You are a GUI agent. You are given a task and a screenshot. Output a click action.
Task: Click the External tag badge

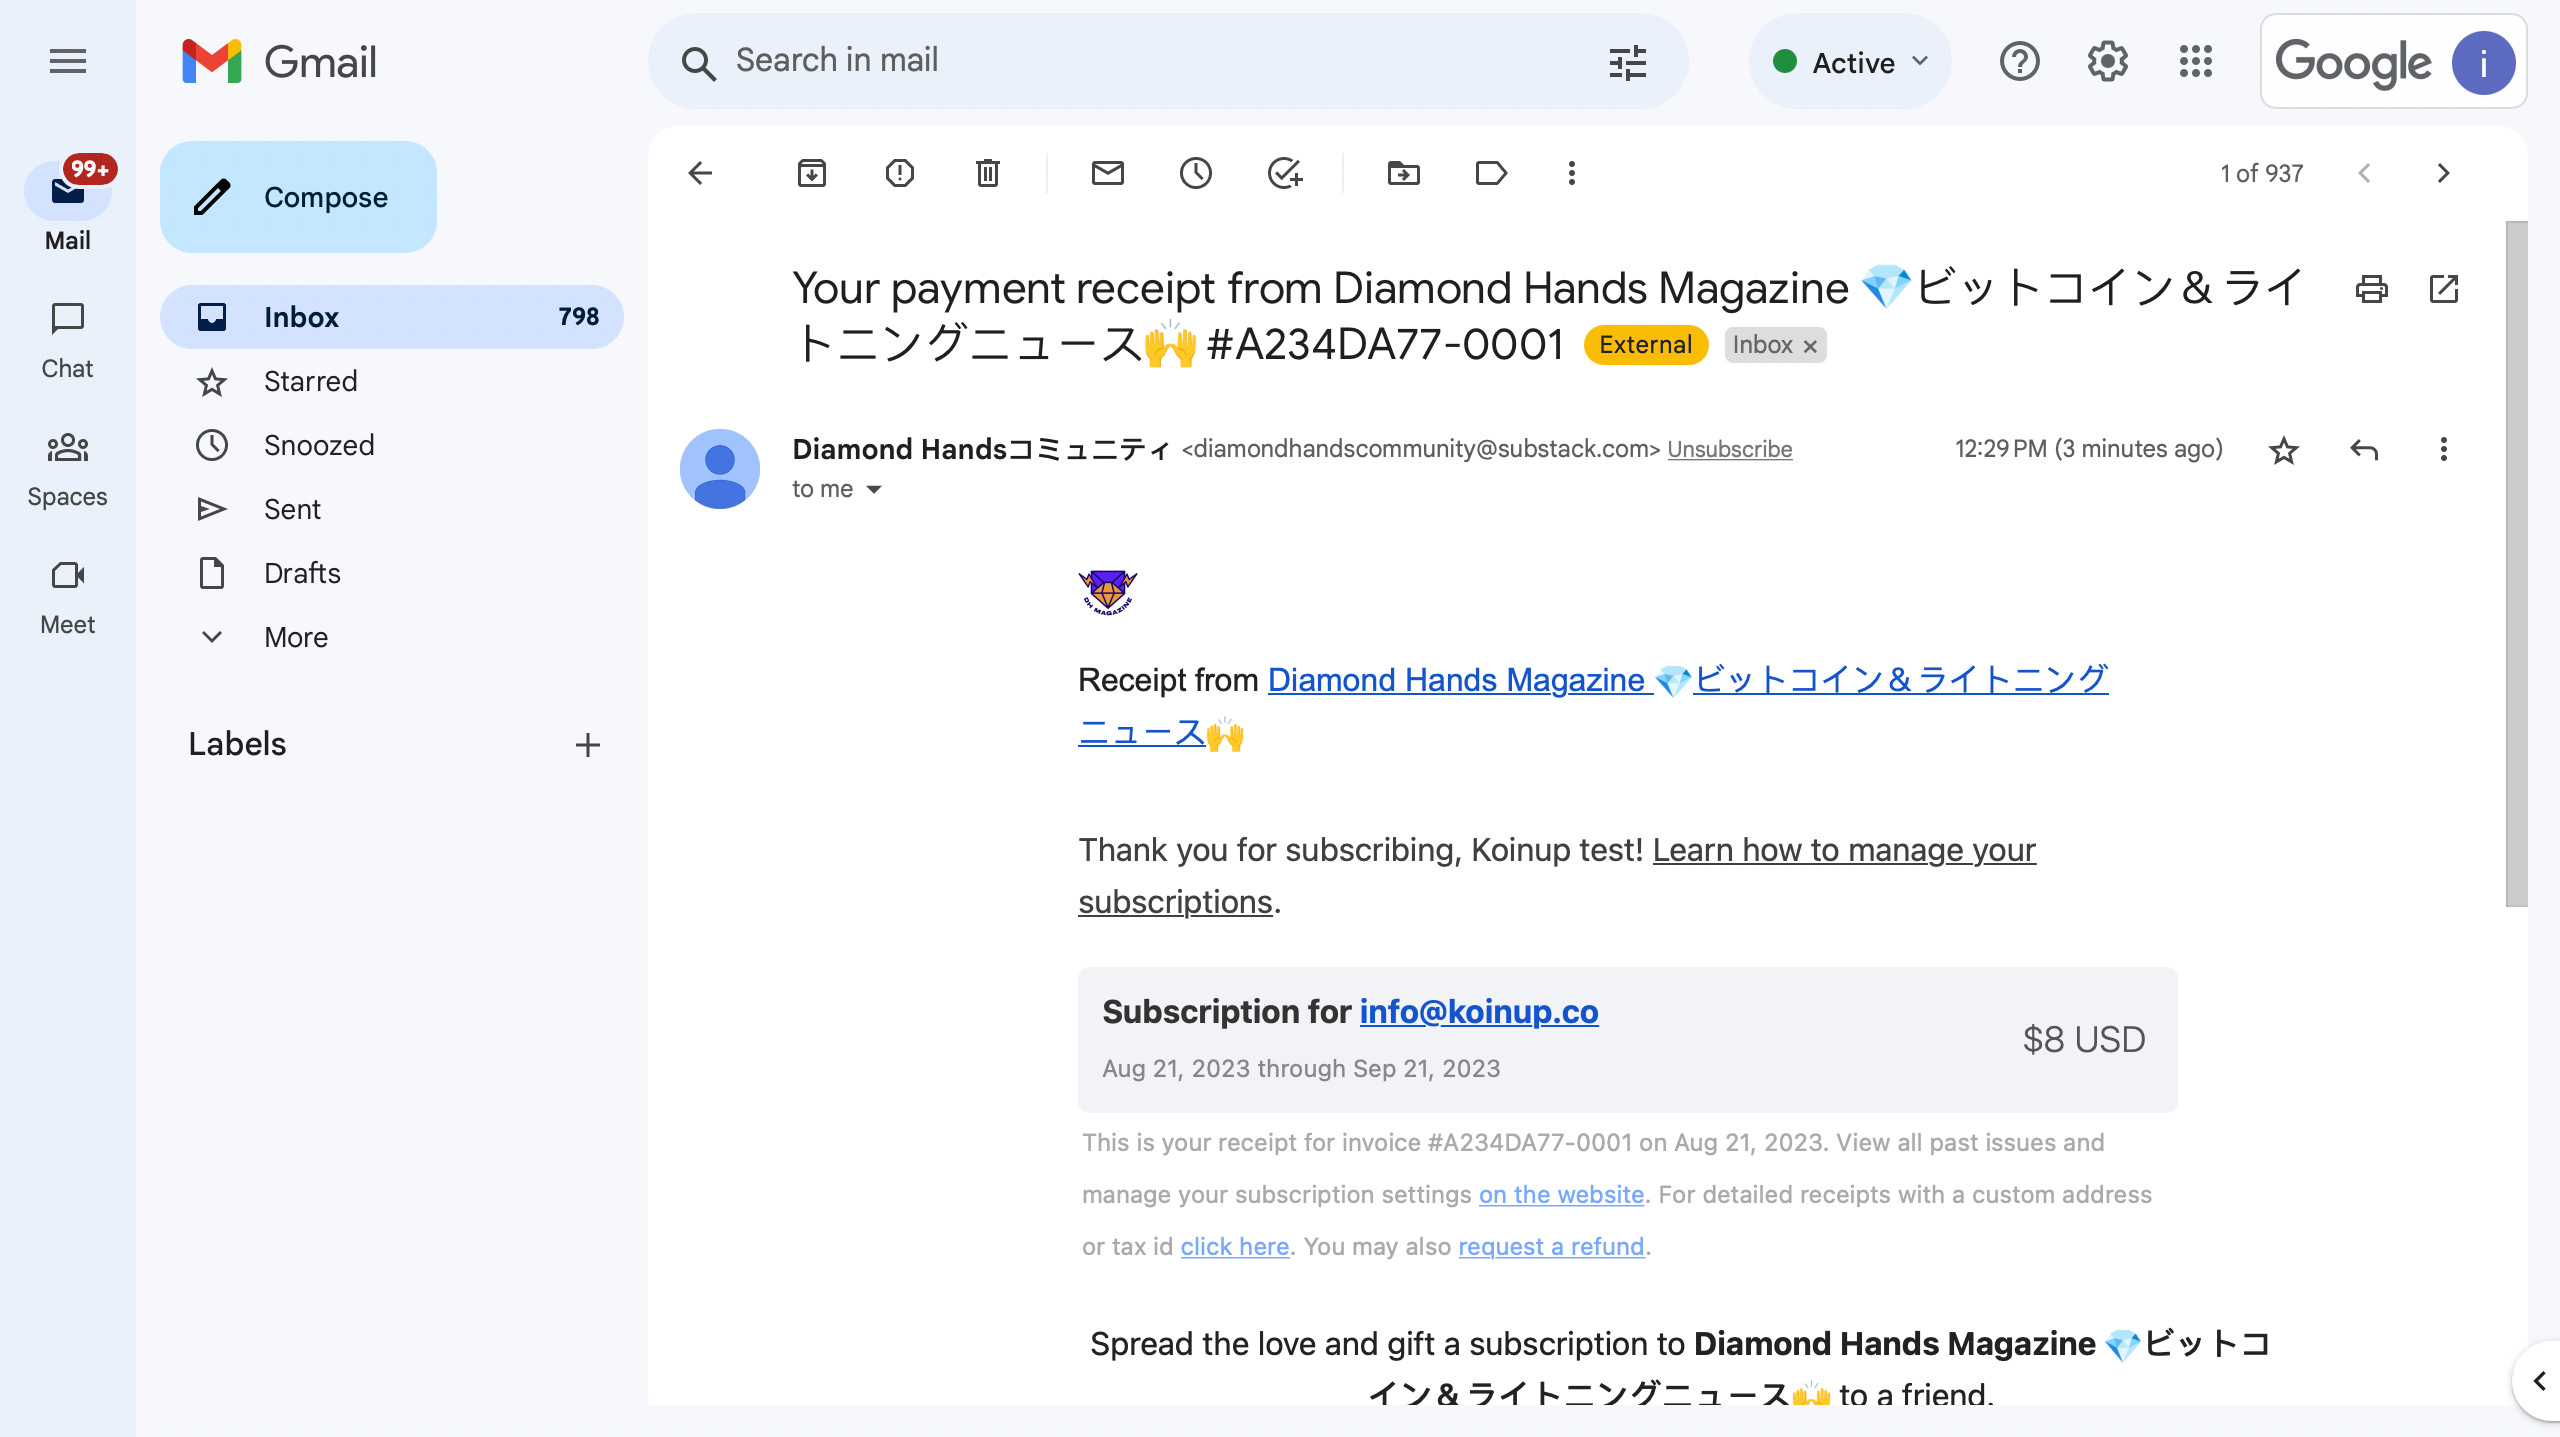pos(1645,345)
